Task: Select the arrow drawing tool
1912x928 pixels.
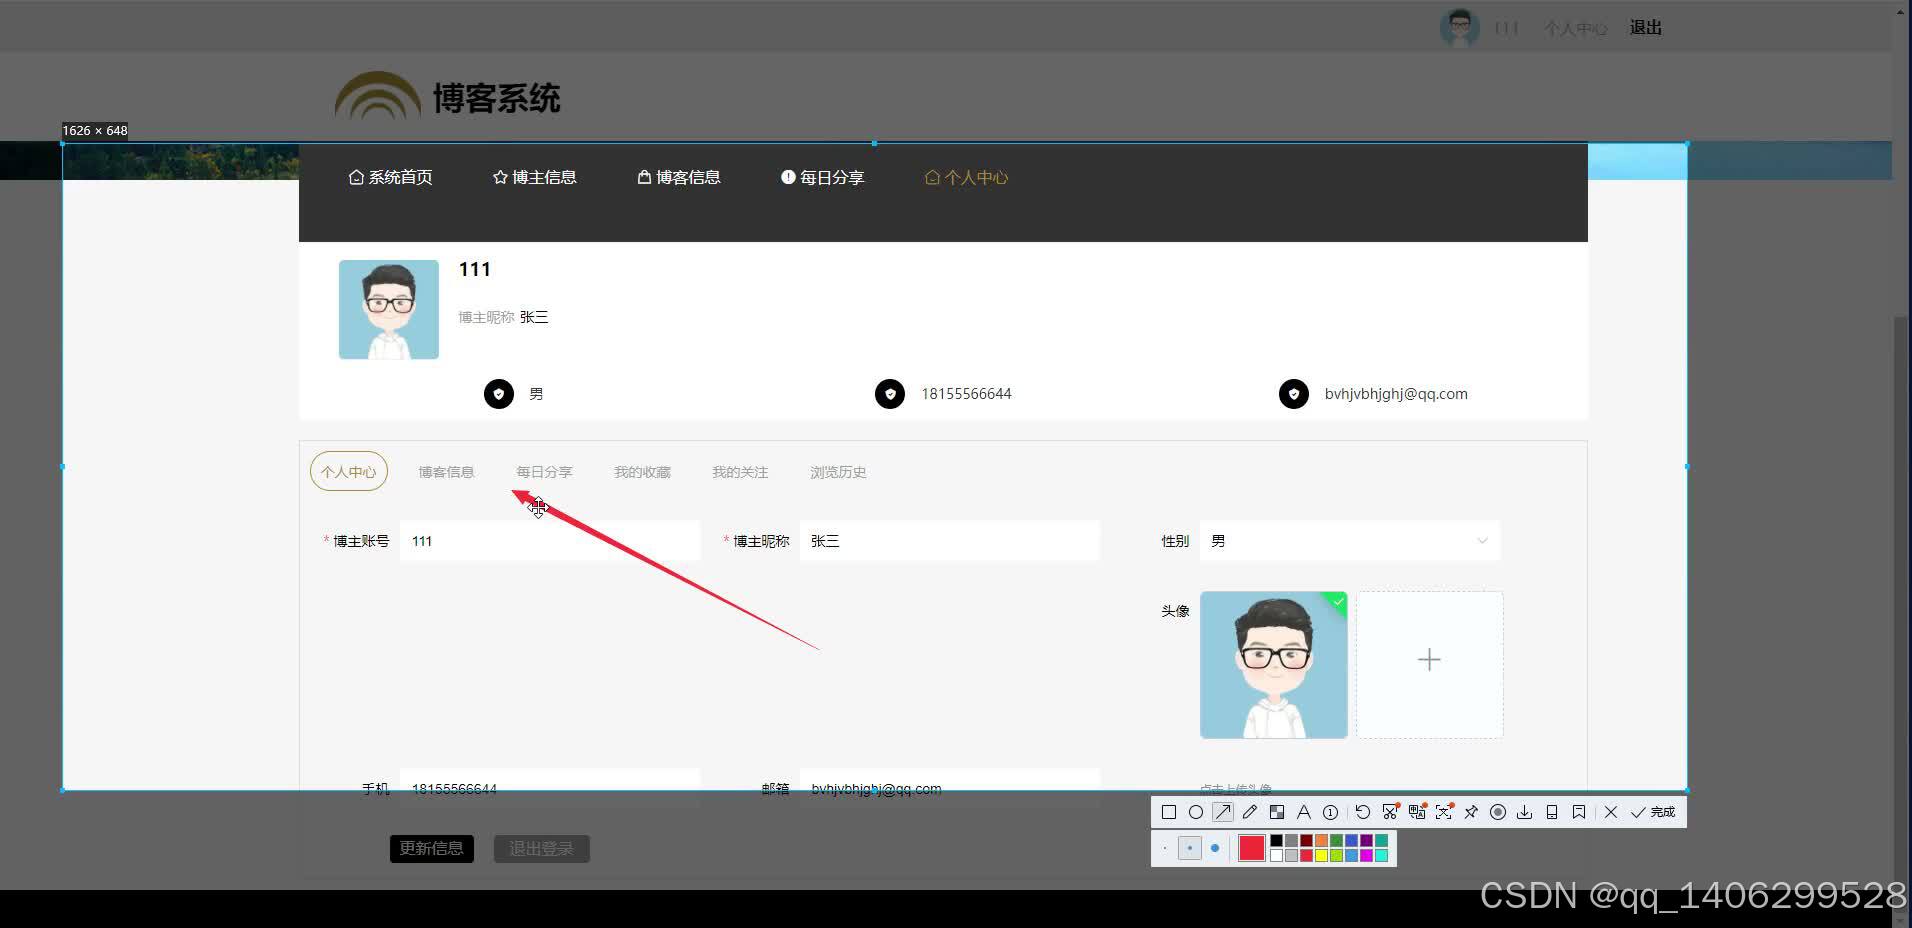Action: [x=1223, y=812]
